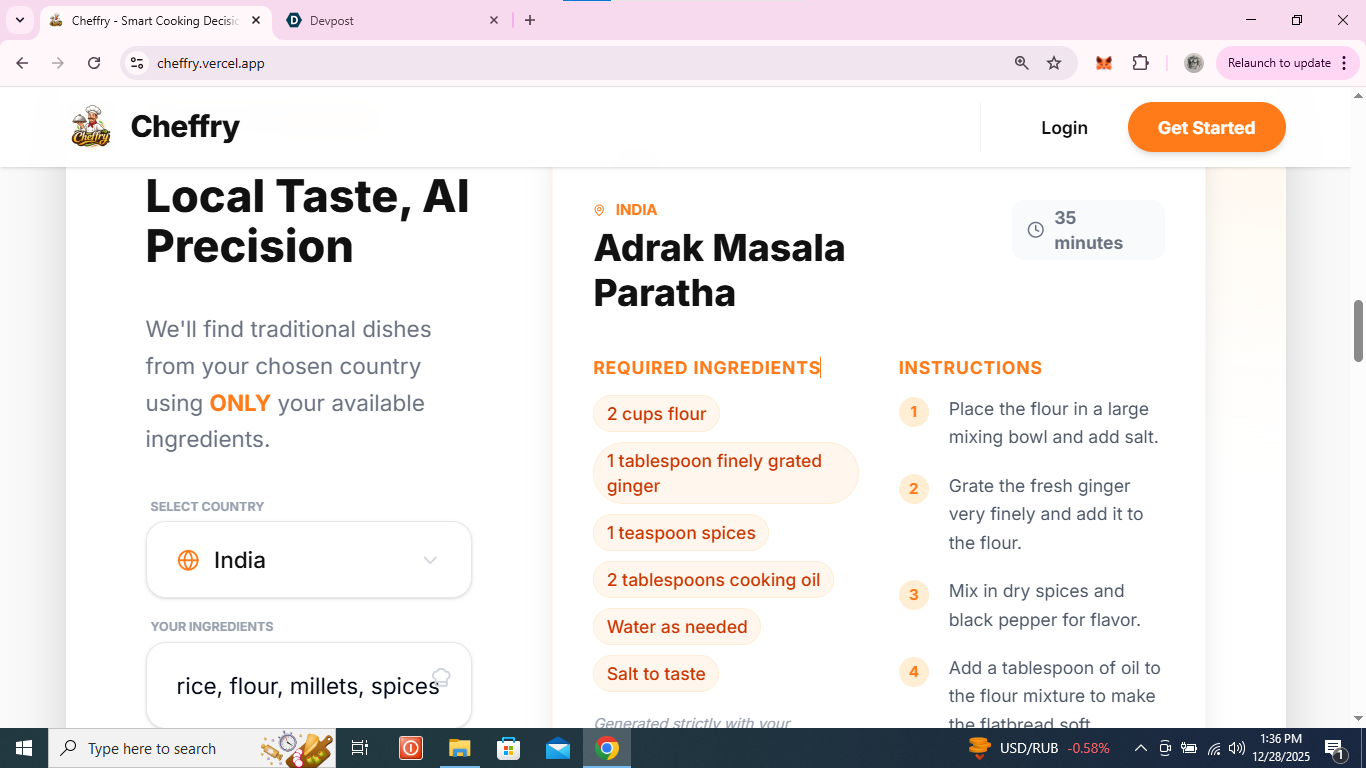Click the clock icon beside 35 minutes
The height and width of the screenshot is (768, 1366).
pos(1036,230)
